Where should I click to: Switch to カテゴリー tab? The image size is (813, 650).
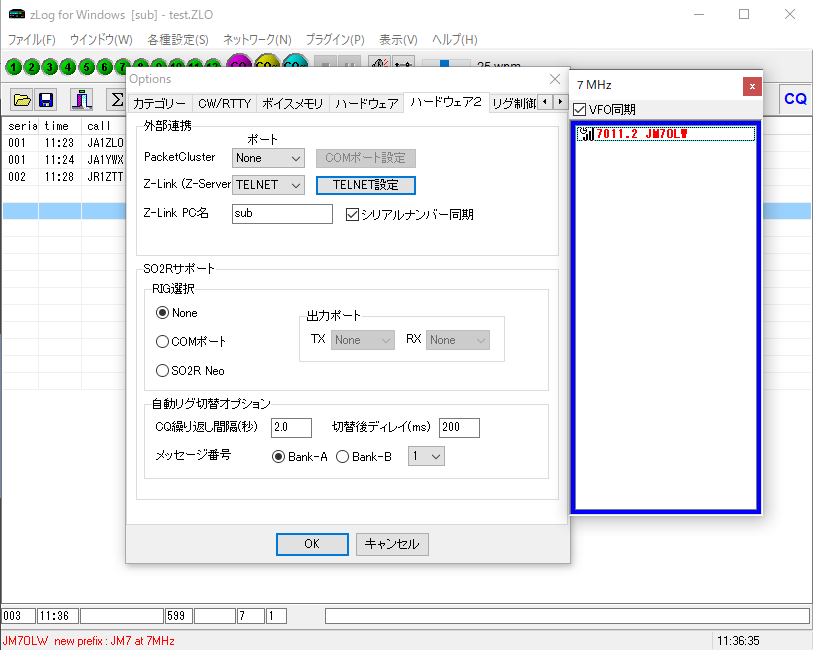(x=160, y=103)
